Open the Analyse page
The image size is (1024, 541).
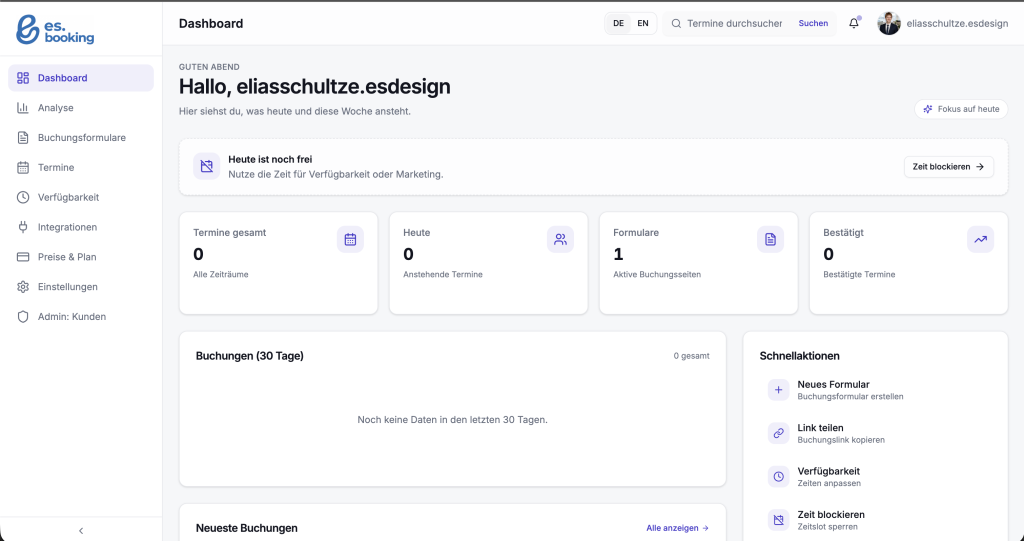pyautogui.click(x=81, y=108)
